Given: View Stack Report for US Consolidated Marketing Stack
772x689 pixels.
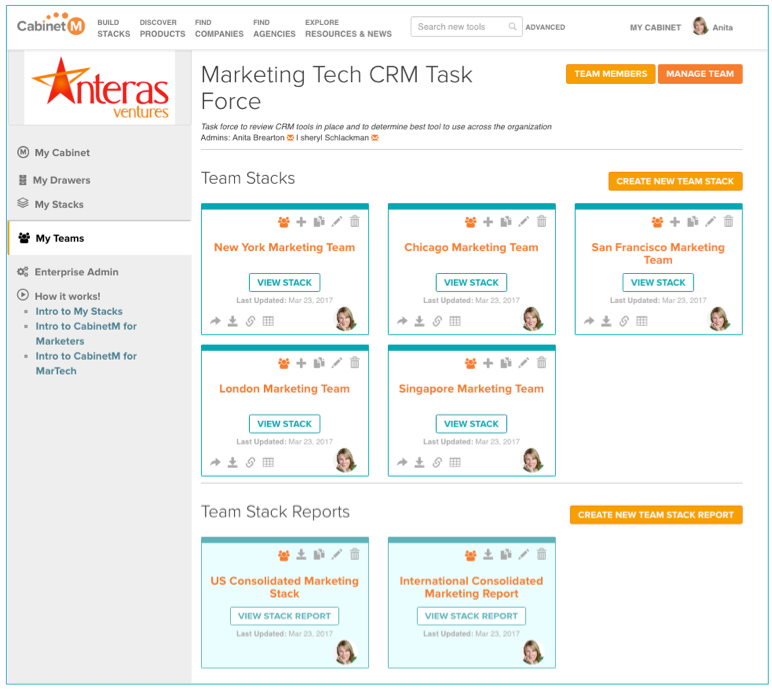Looking at the screenshot, I should (285, 616).
